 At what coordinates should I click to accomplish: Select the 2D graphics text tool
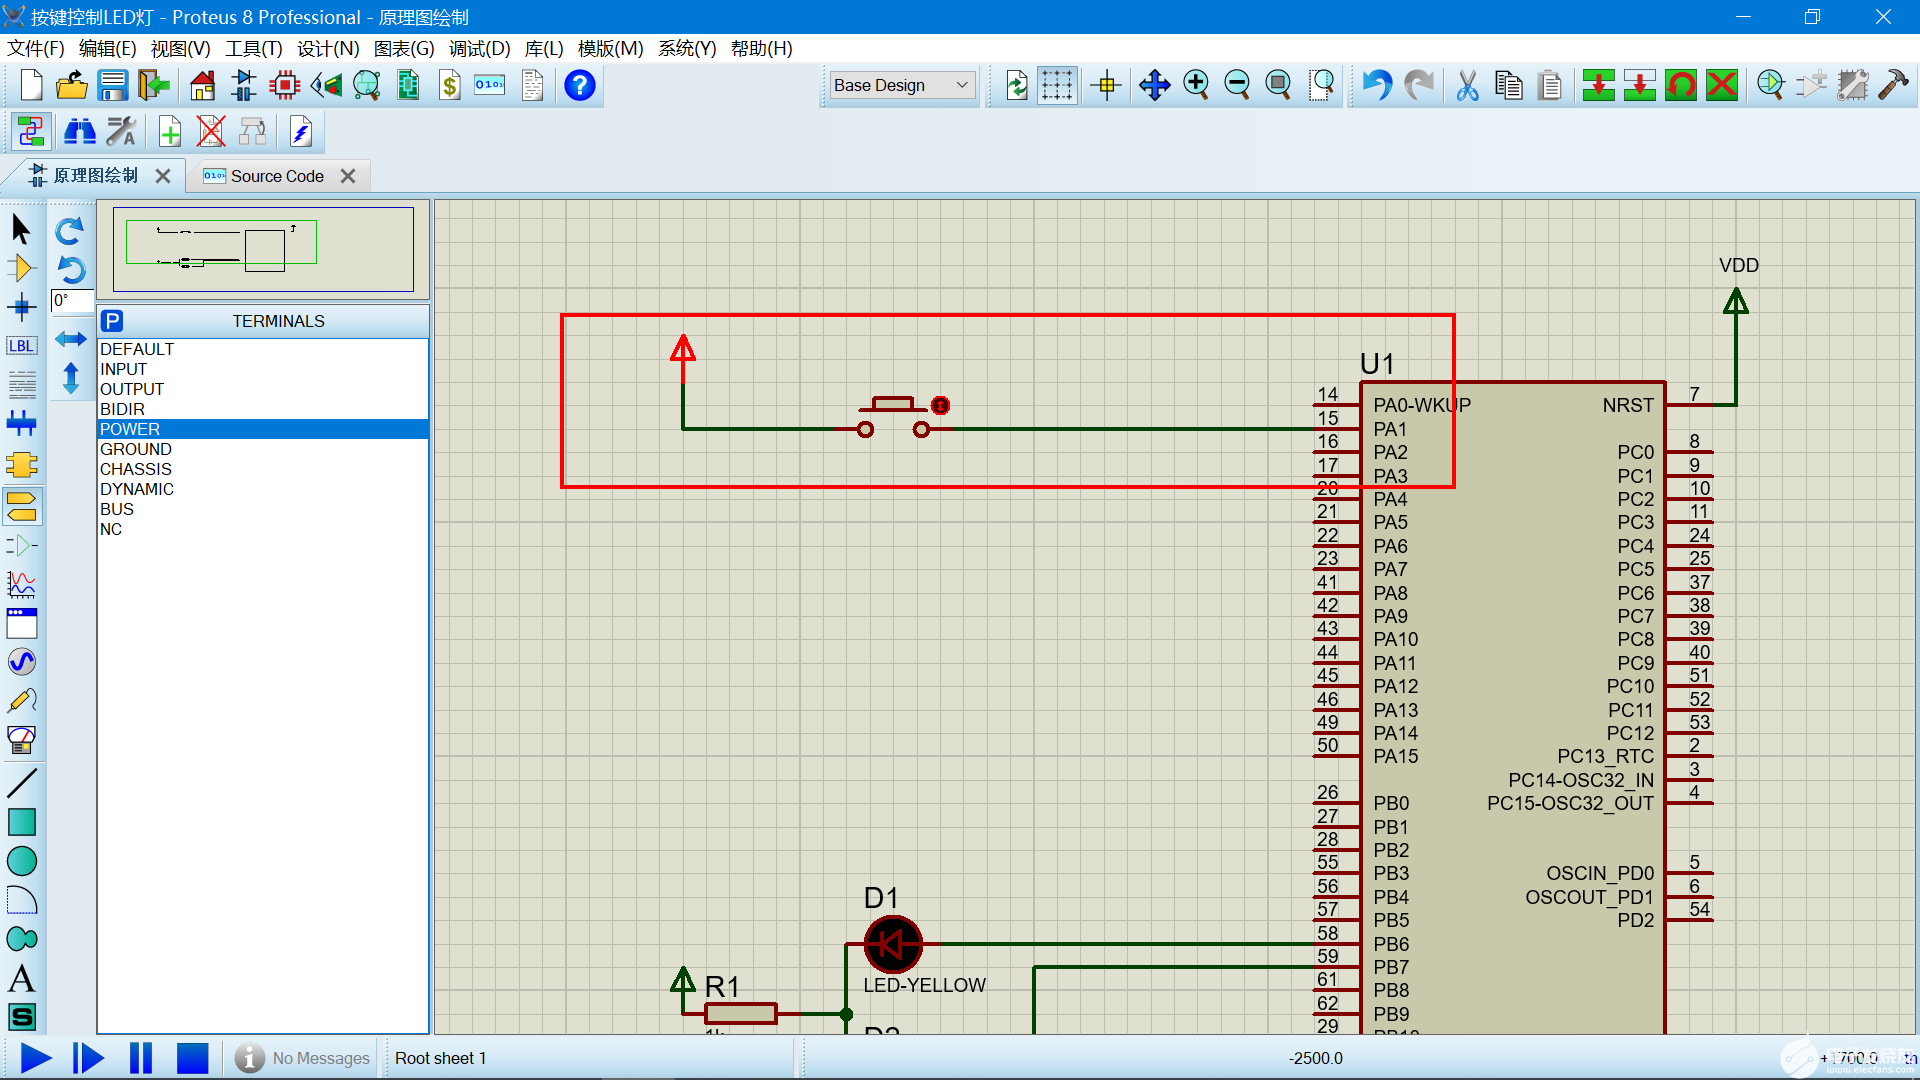22,978
